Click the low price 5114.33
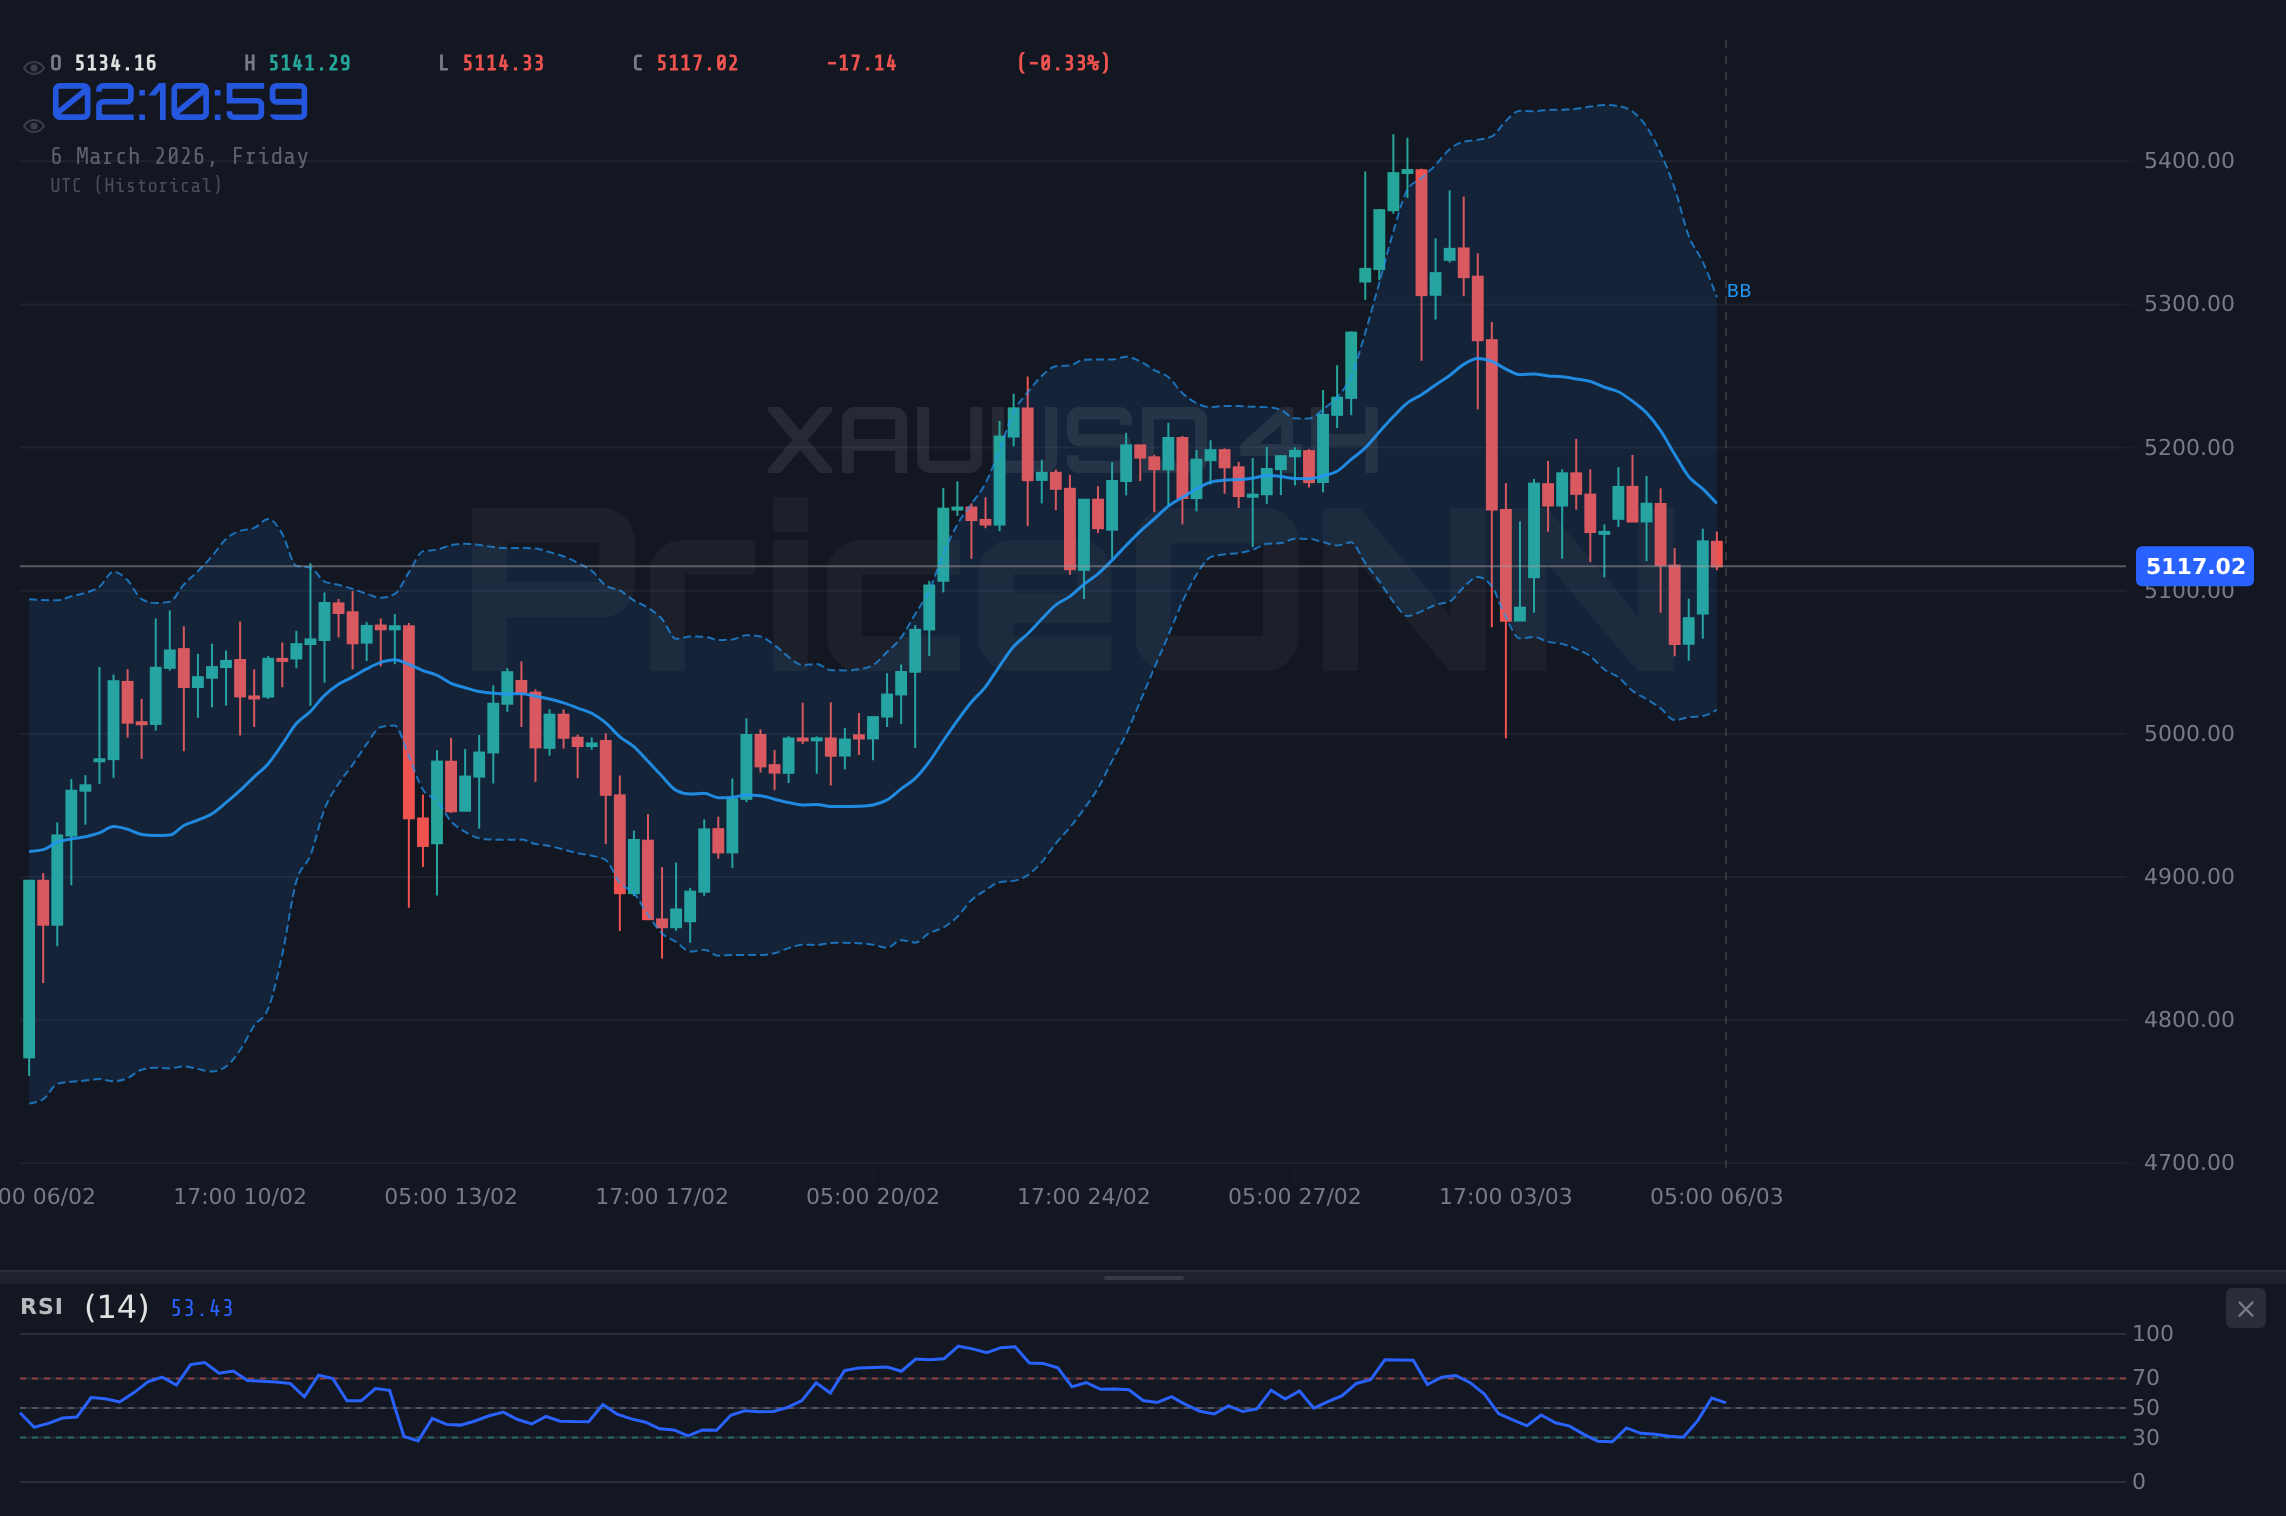Screen dimensions: 2286x1516 point(503,64)
